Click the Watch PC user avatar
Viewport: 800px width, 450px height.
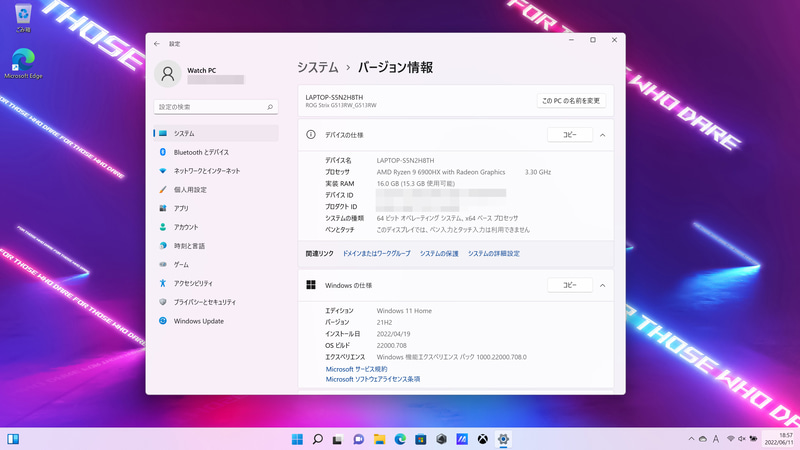pos(168,74)
